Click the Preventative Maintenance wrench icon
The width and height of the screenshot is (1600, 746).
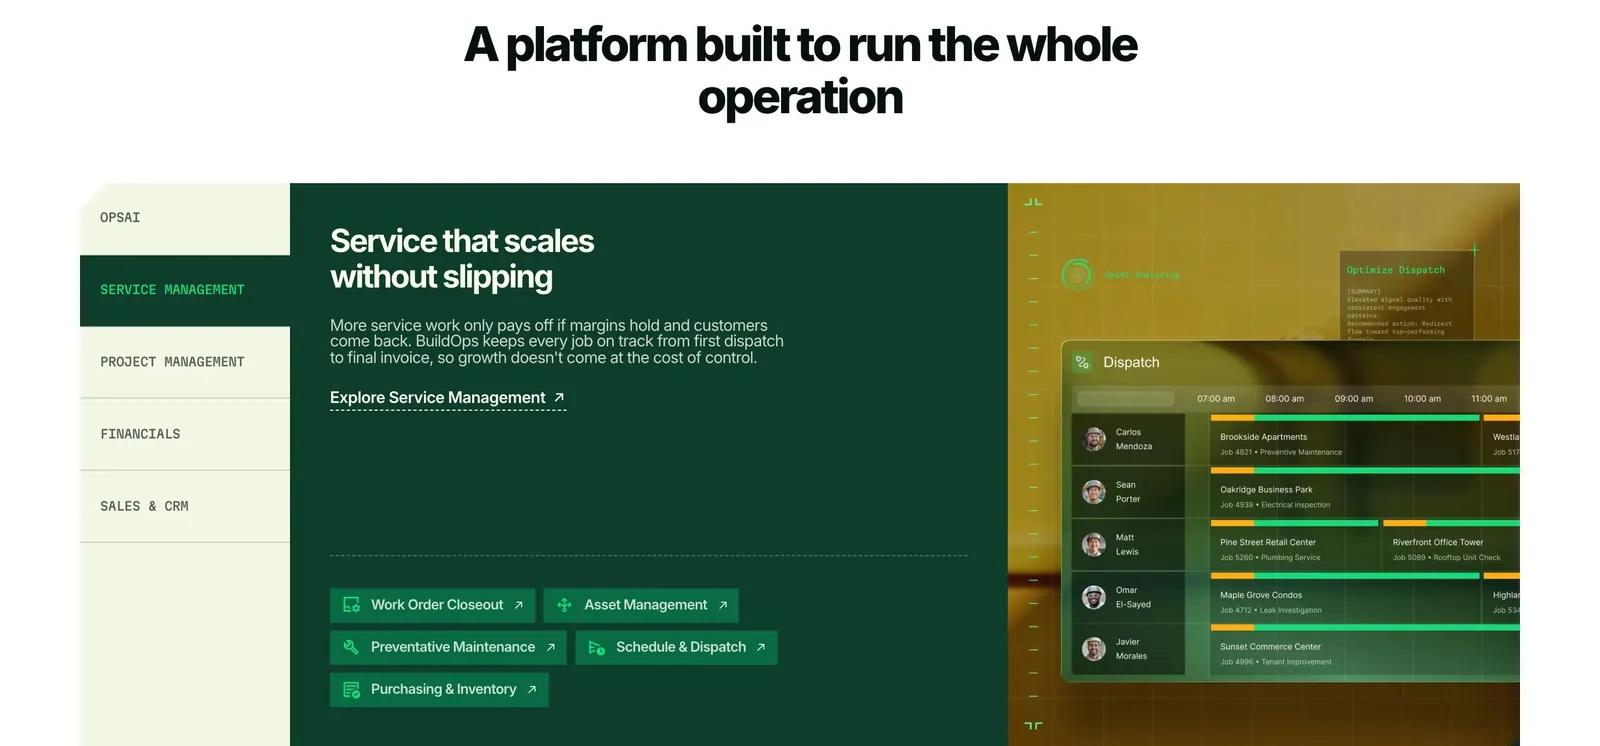pos(351,647)
